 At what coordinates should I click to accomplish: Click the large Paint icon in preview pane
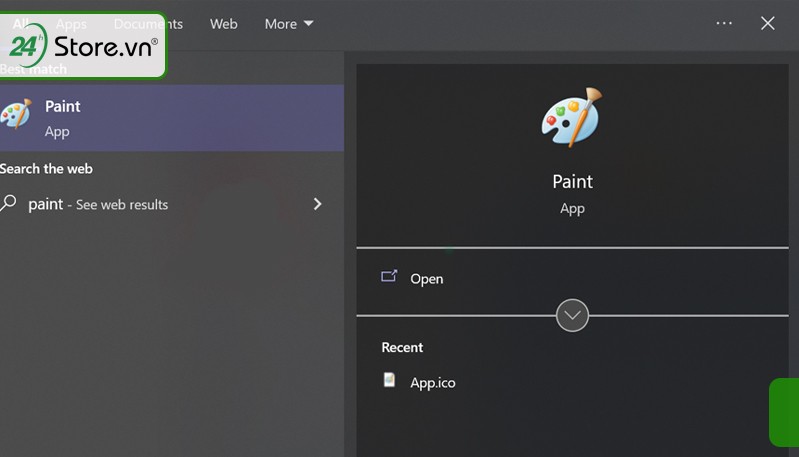[x=572, y=118]
